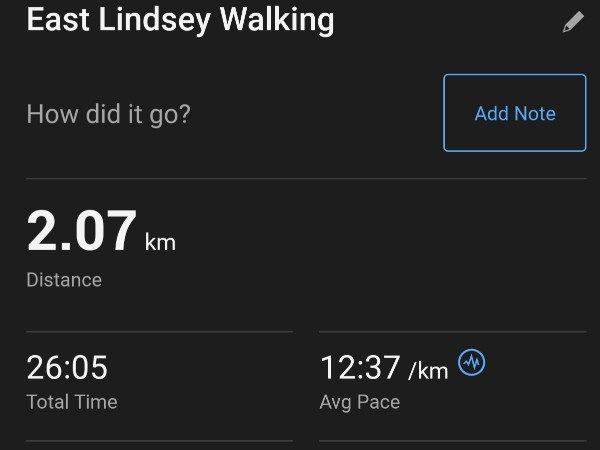Tap the Distance label
The image size is (600, 450).
click(64, 280)
